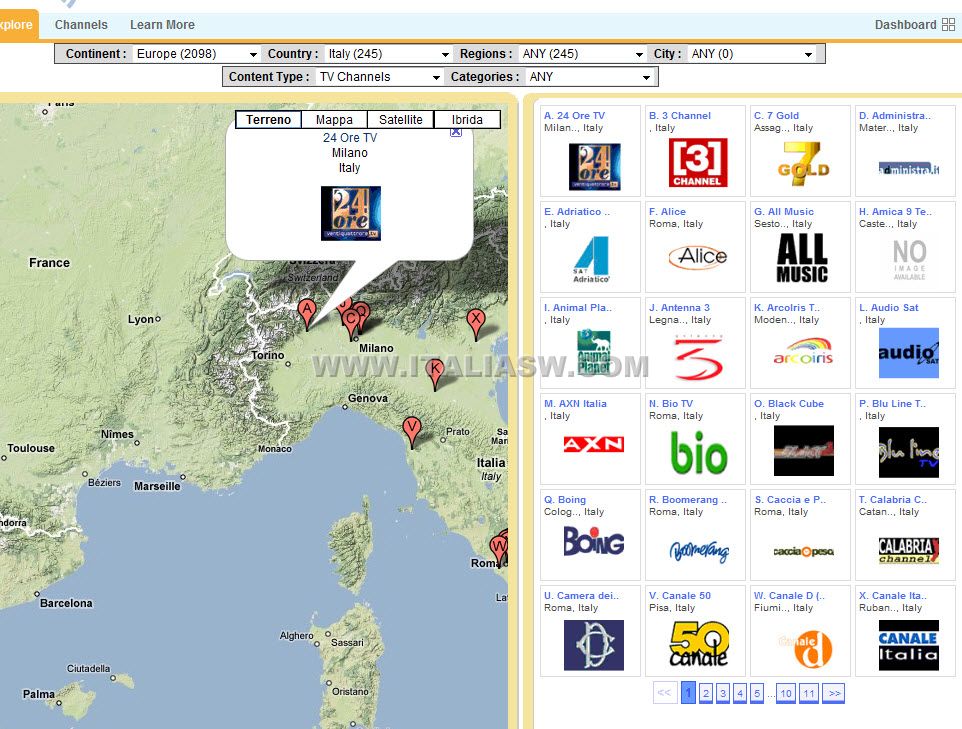Screen dimensions: 962x729
Task: Open the AXN Italia logo
Action: 594,444
